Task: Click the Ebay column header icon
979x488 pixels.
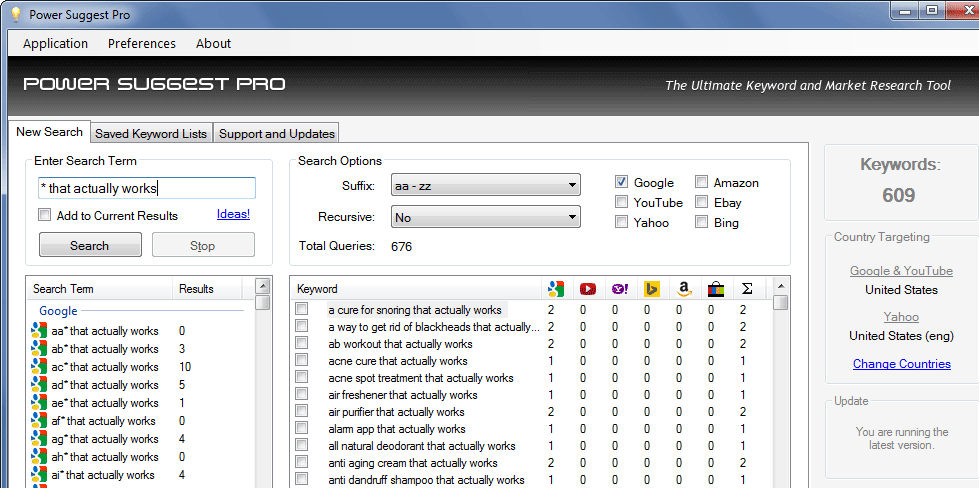Action: [x=715, y=289]
